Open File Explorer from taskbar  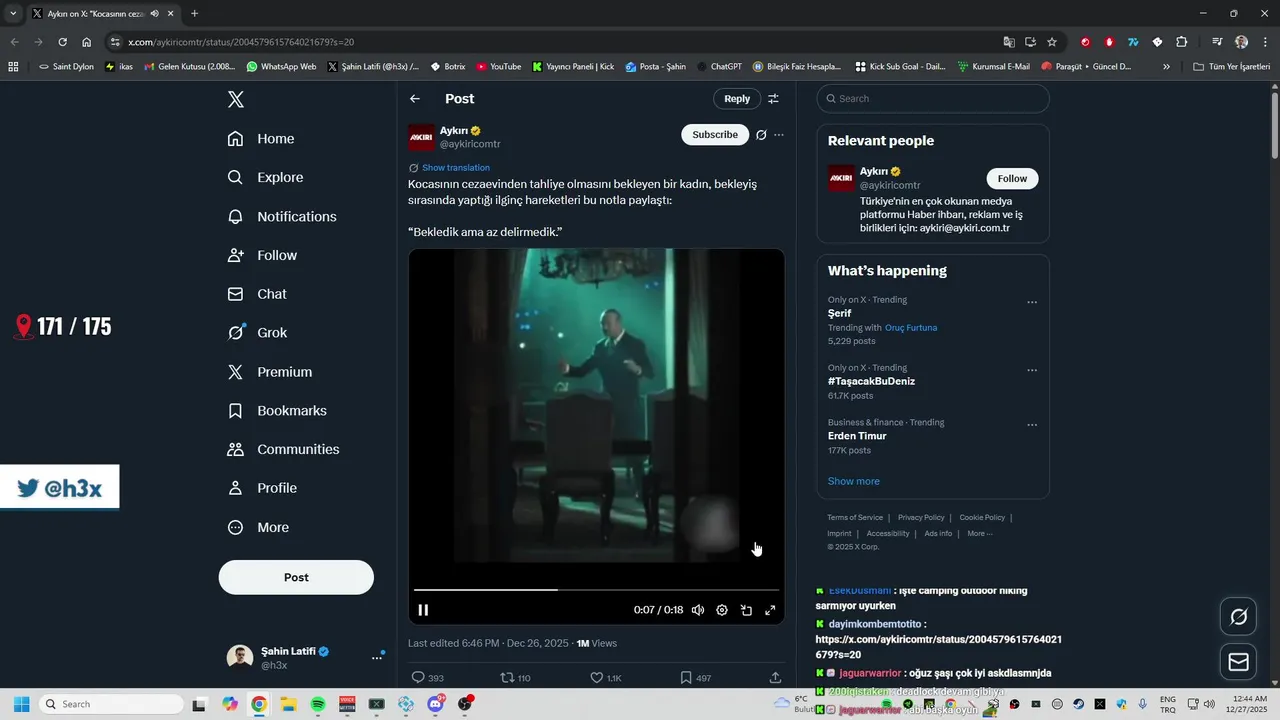click(x=288, y=704)
